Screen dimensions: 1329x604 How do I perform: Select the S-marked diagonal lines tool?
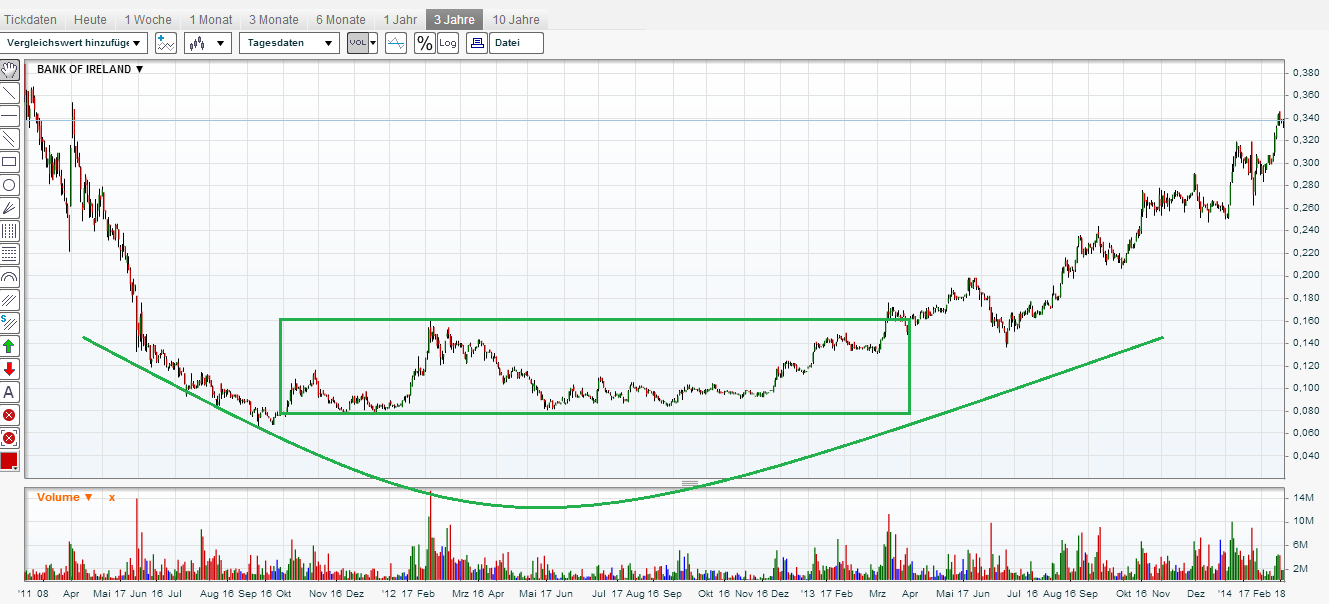[10, 323]
